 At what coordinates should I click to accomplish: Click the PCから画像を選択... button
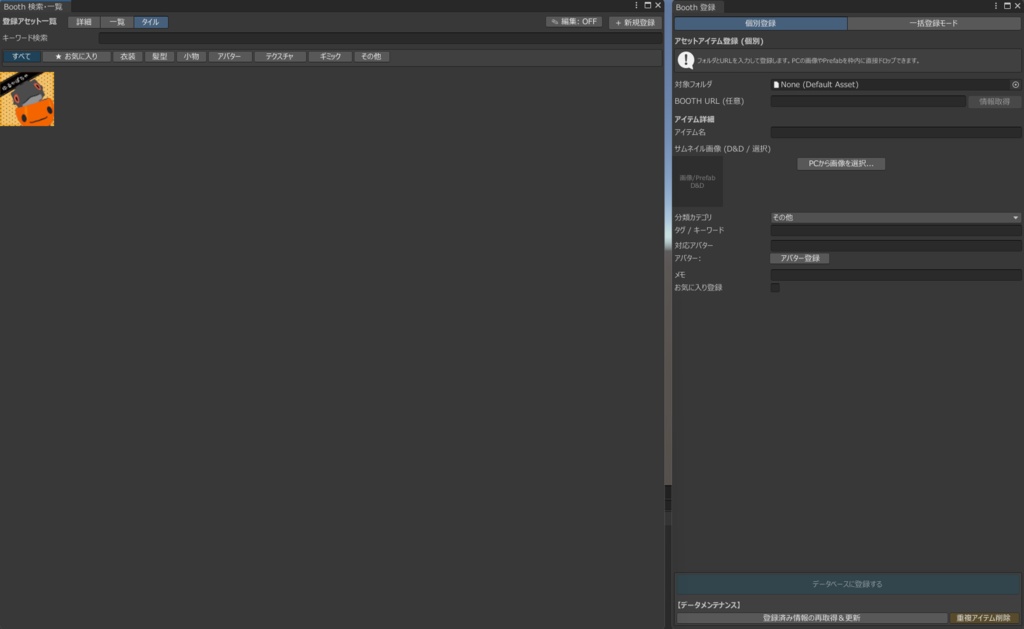[x=840, y=163]
